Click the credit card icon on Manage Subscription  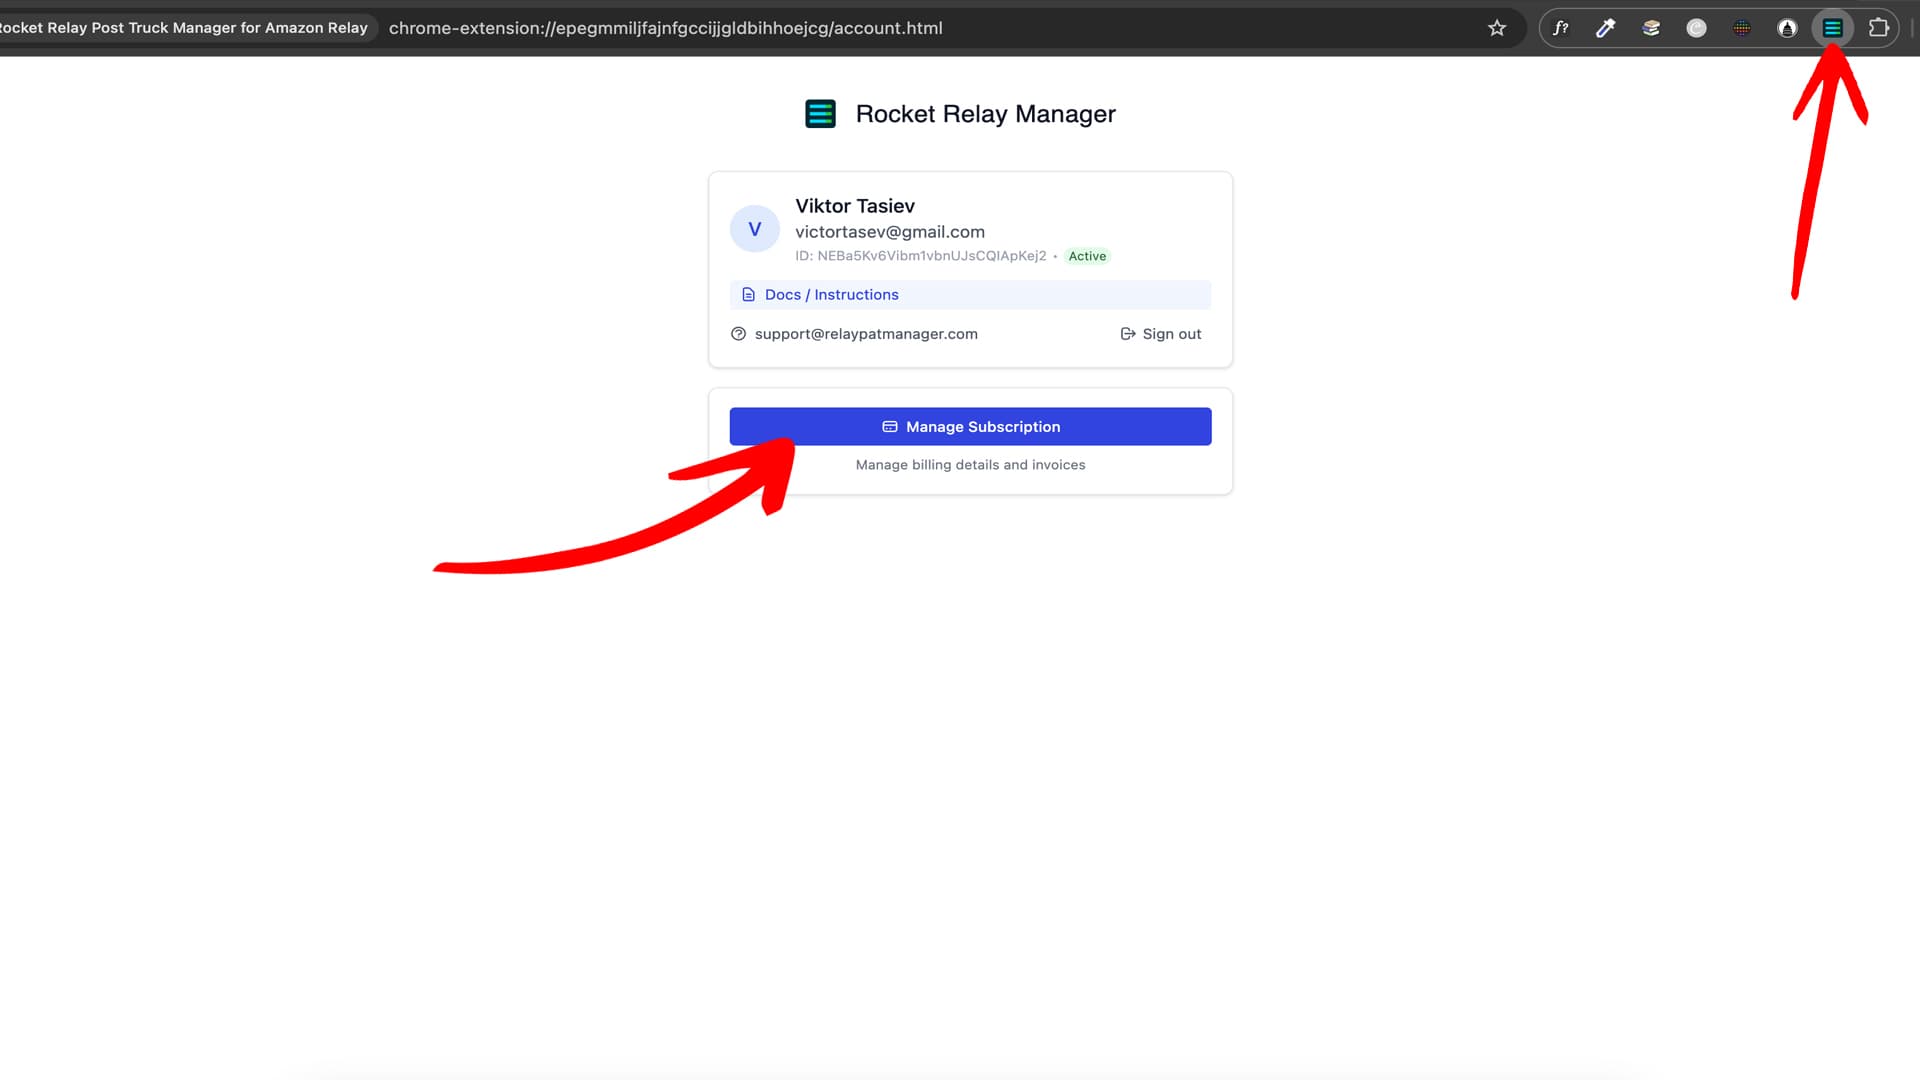point(890,427)
